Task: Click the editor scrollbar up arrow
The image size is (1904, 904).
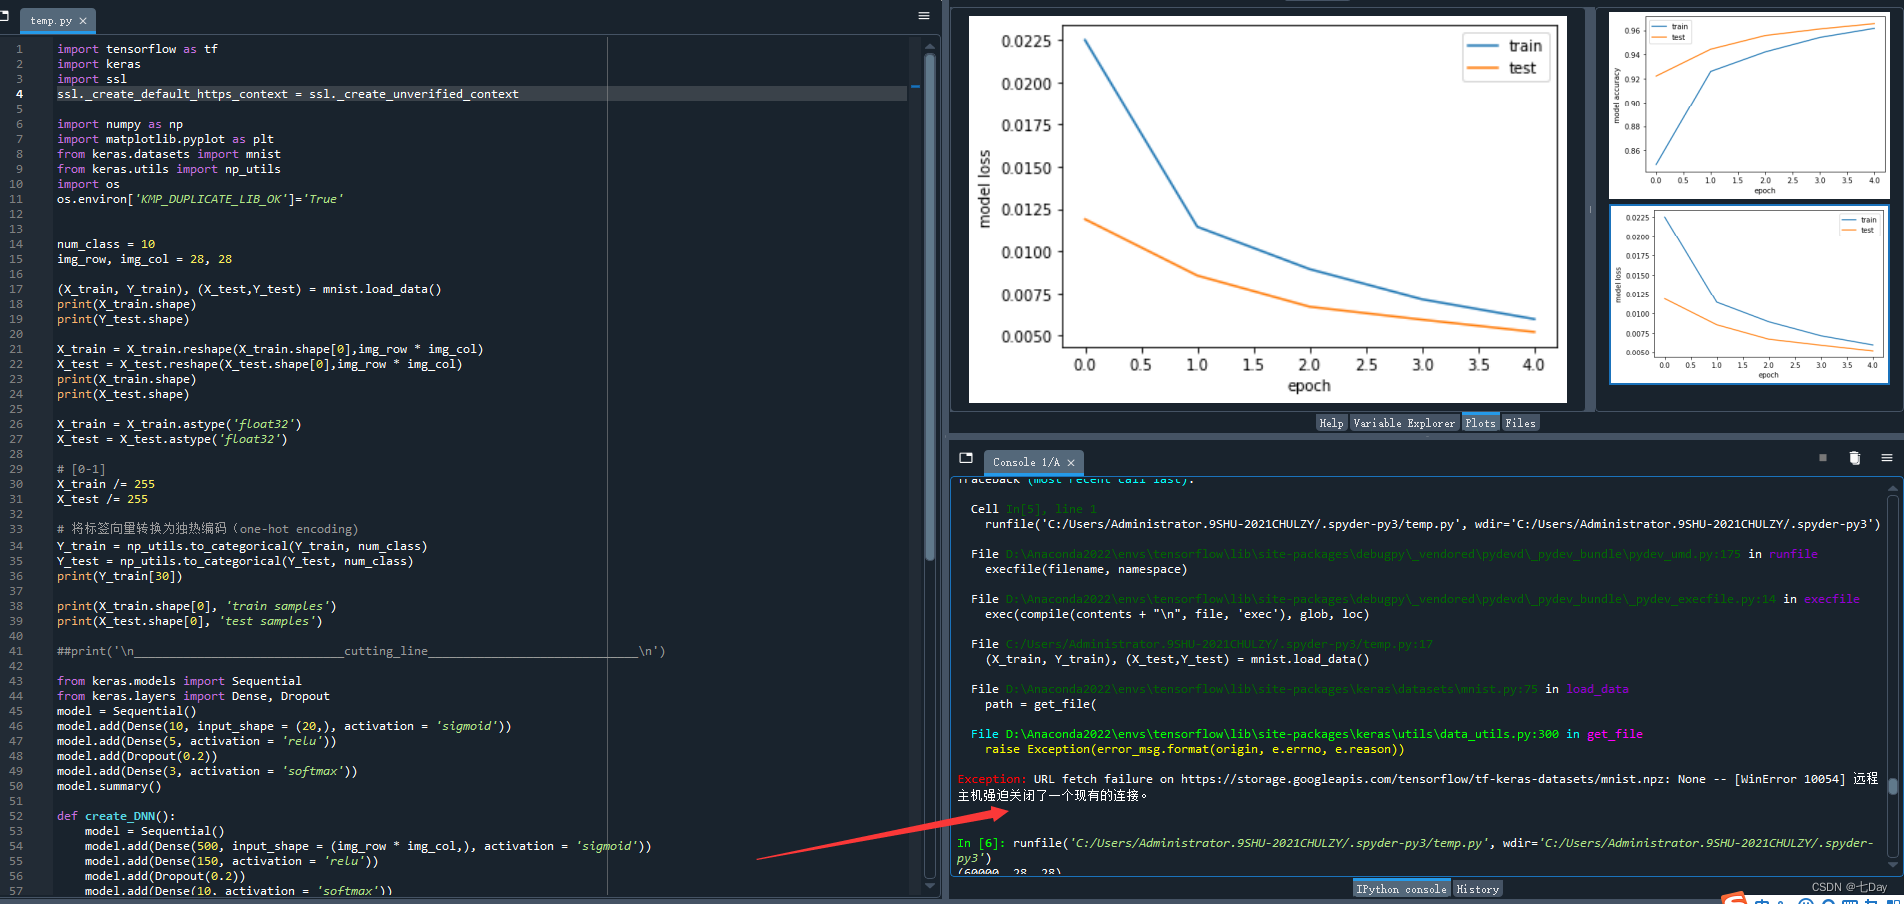Action: pos(930,45)
